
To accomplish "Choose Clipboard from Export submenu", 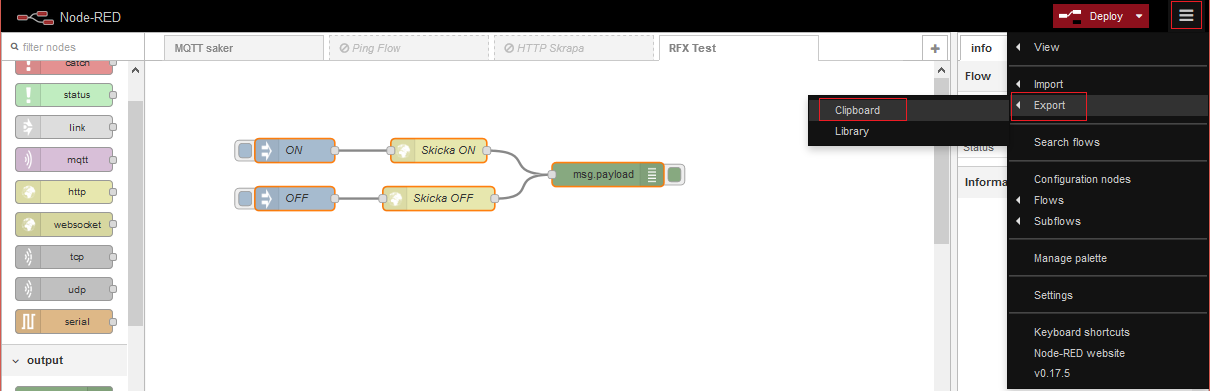I will tap(857, 110).
